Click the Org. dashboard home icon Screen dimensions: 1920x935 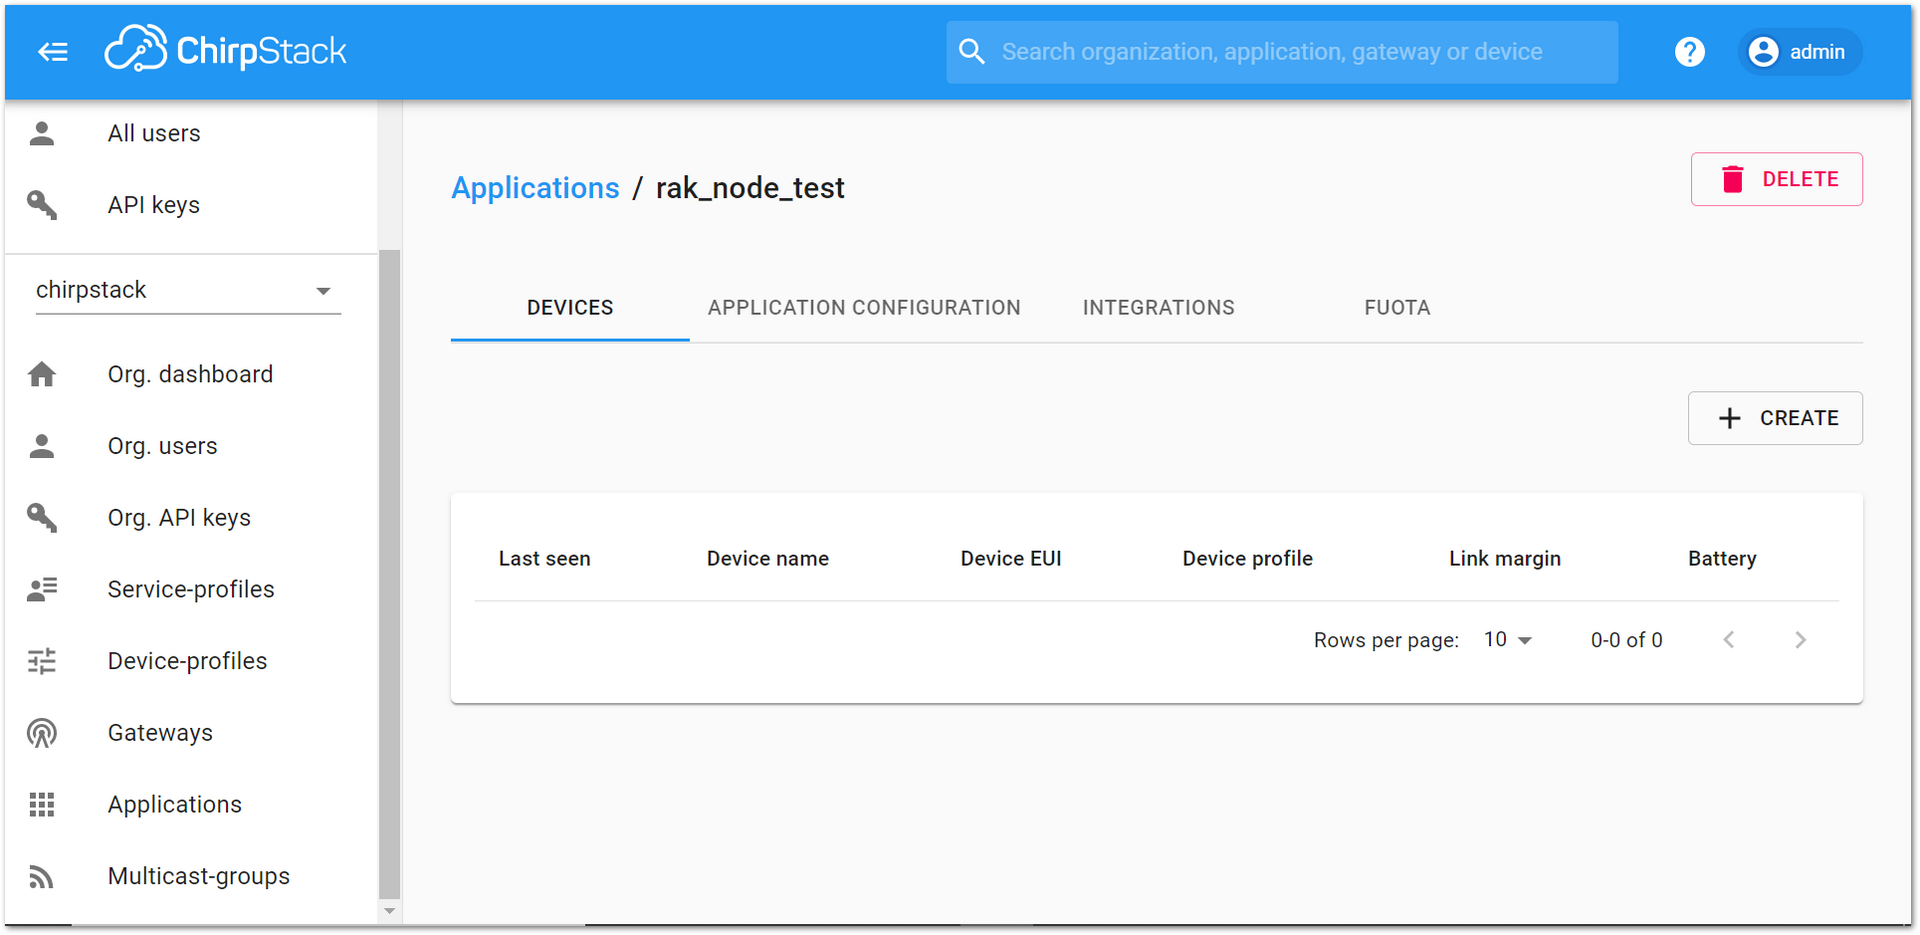[42, 374]
